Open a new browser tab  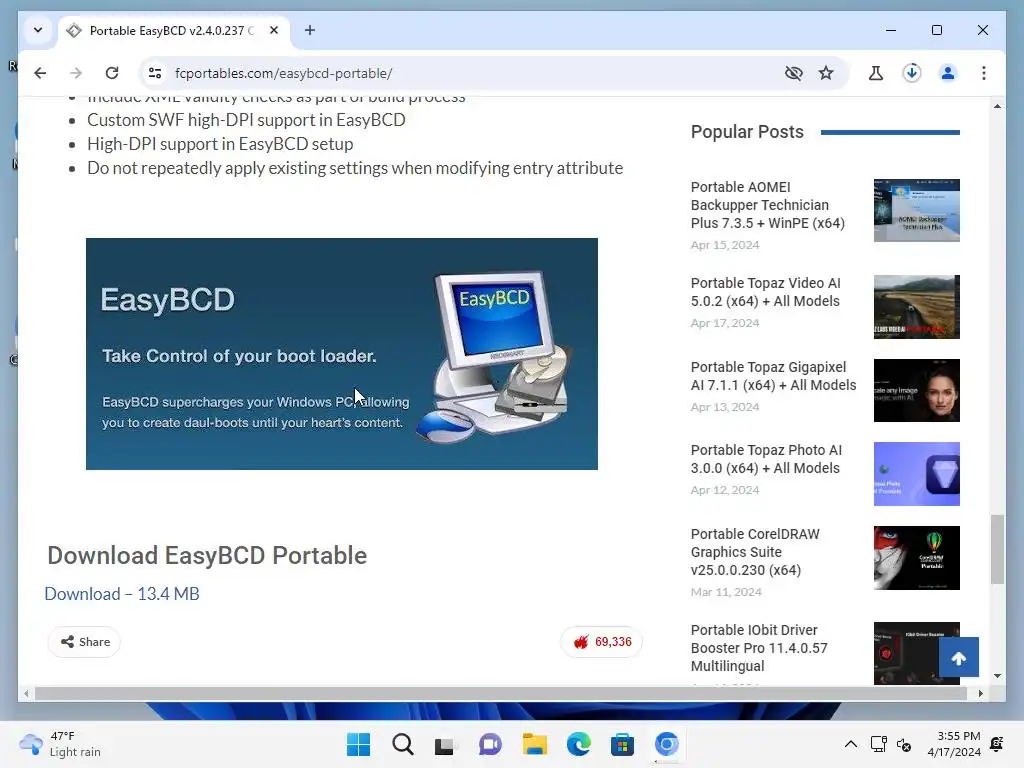pyautogui.click(x=310, y=30)
